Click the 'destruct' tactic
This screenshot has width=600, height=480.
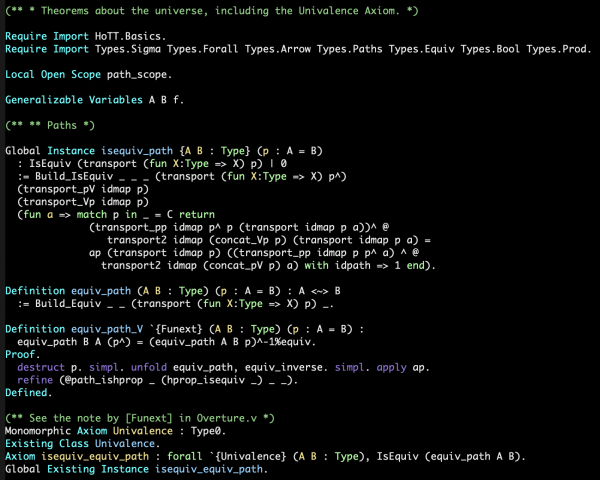41,367
